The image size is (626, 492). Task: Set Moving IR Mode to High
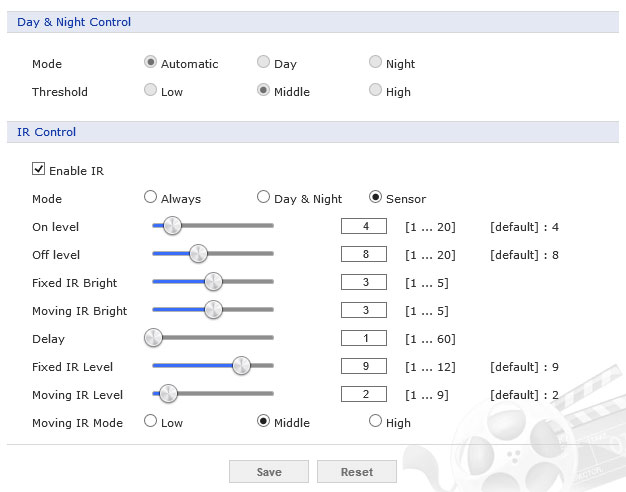[x=376, y=422]
